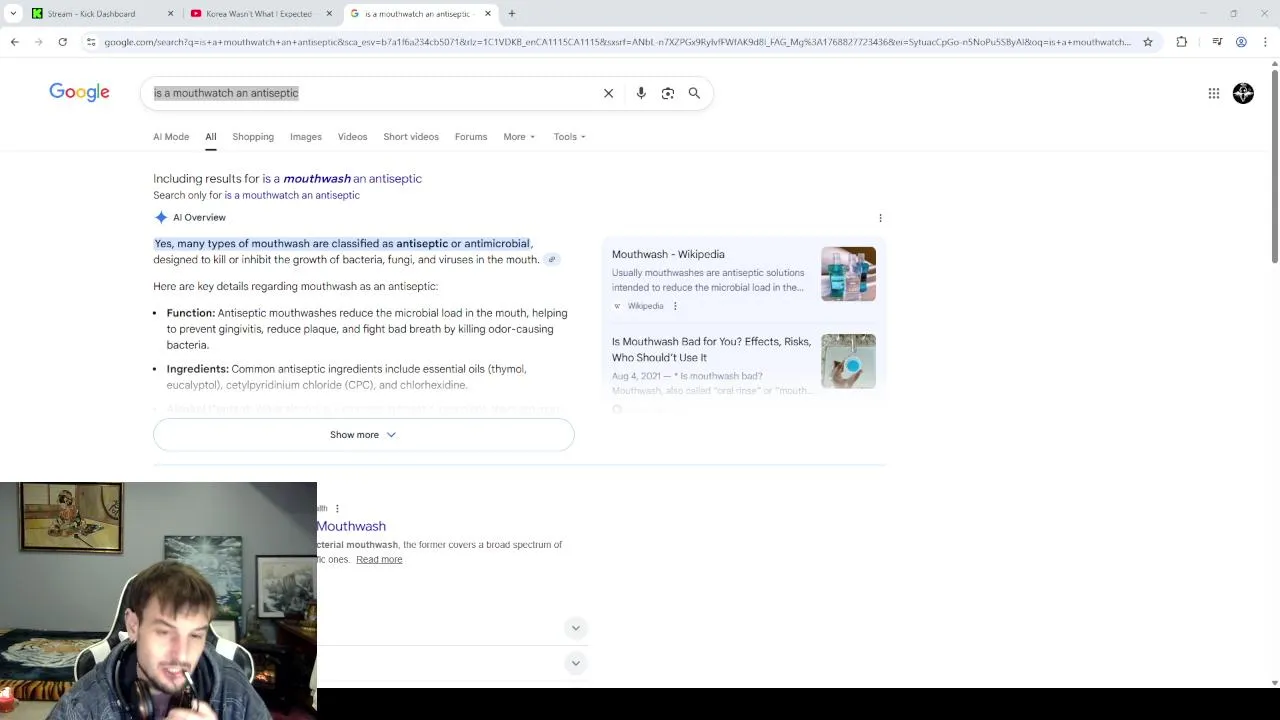Screen dimensions: 1280x720
Task: Start voice search with the microphone icon
Action: coord(641,93)
